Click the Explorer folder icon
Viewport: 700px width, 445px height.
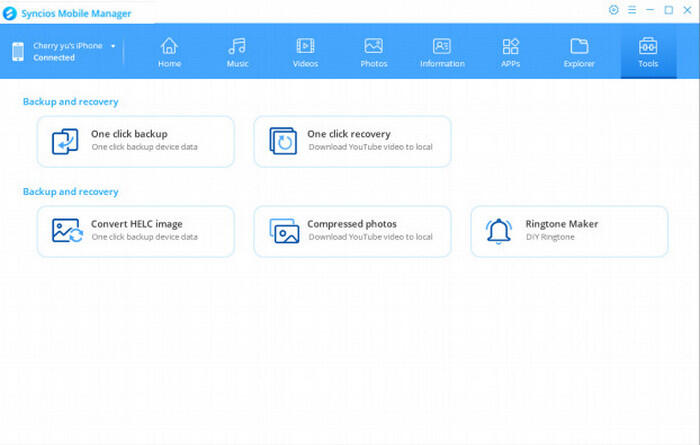point(578,46)
